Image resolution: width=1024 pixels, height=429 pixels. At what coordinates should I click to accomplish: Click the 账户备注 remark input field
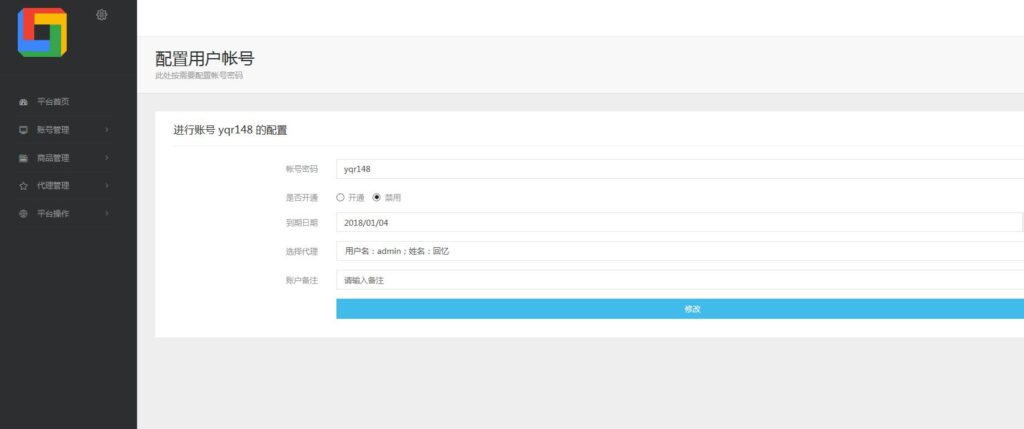[680, 280]
